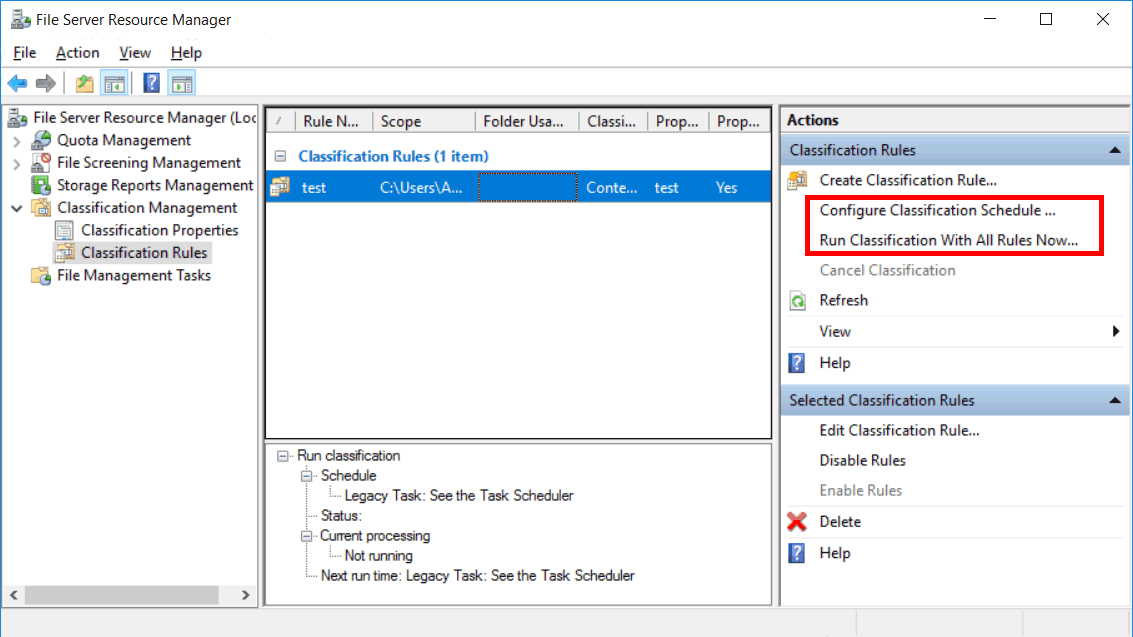The width and height of the screenshot is (1133, 637).
Task: Collapse the Classification Rules (1 item) group
Action: pos(280,156)
